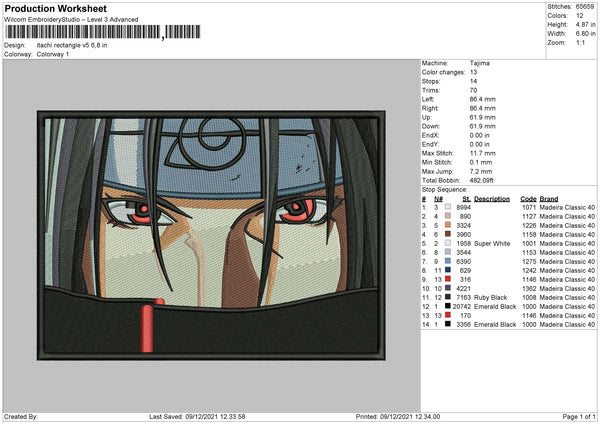The image size is (600, 424).
Task: Click the Total Bobbin value 482.09ft
Action: (x=481, y=180)
